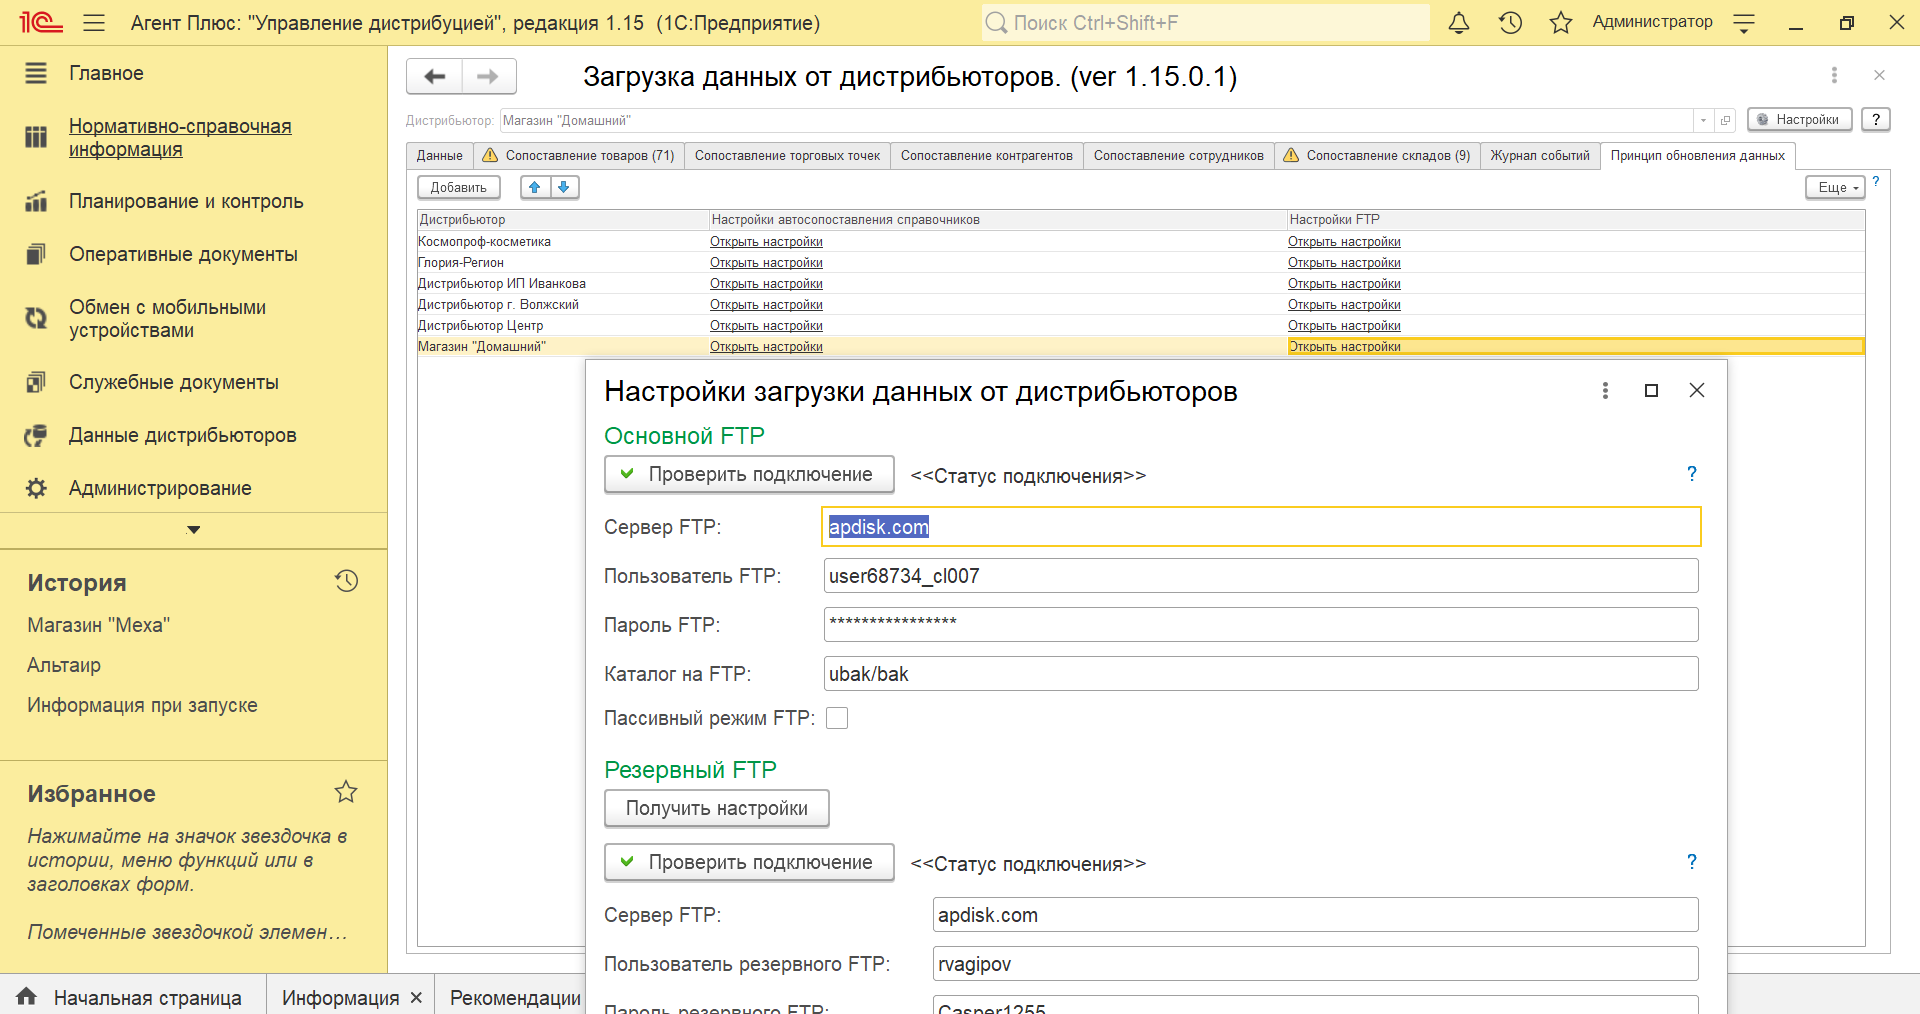The image size is (1920, 1014).
Task: Click Администрирование gear icon
Action: [36, 488]
